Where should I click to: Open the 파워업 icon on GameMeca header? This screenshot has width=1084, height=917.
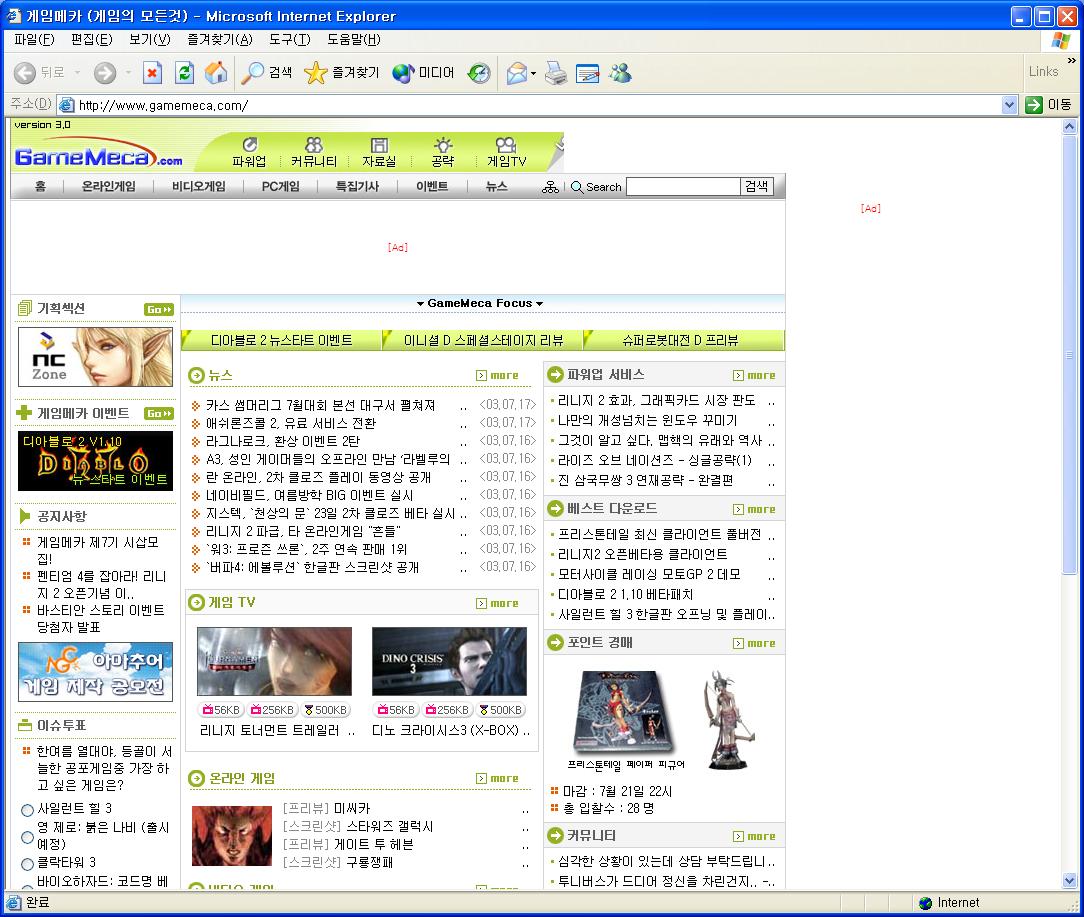(249, 152)
